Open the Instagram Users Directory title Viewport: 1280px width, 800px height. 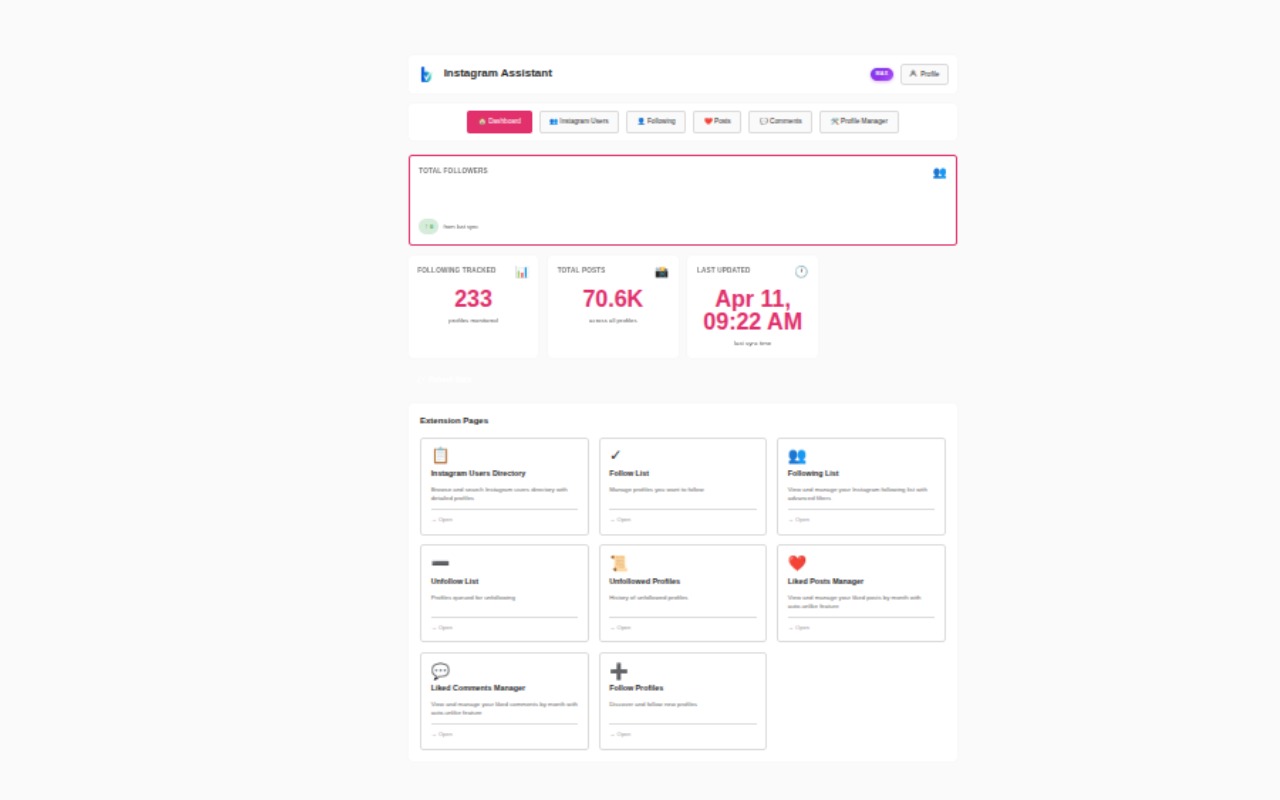(x=478, y=473)
